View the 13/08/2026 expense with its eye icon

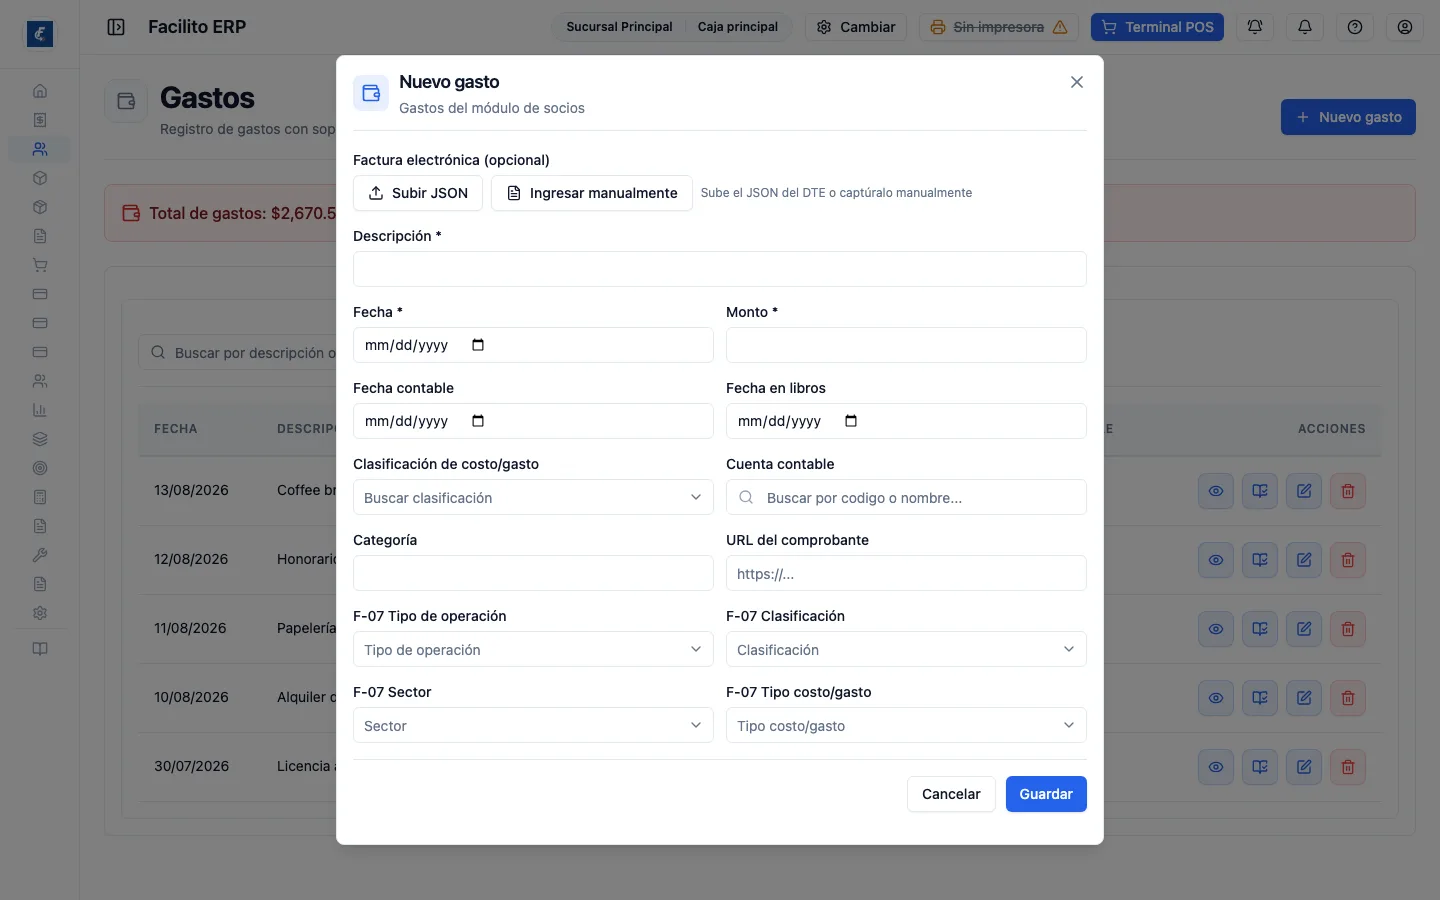pyautogui.click(x=1216, y=491)
